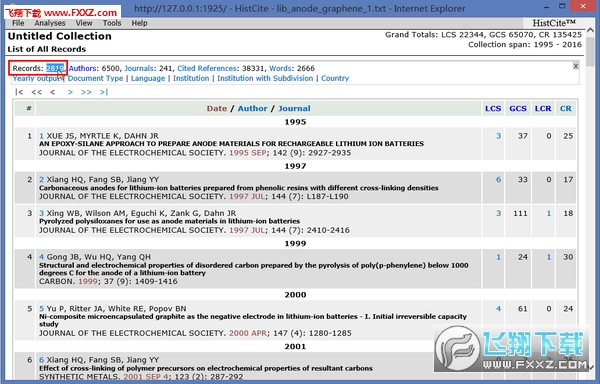Jump forward with >> arrow
The width and height of the screenshot is (600, 384).
coord(86,92)
